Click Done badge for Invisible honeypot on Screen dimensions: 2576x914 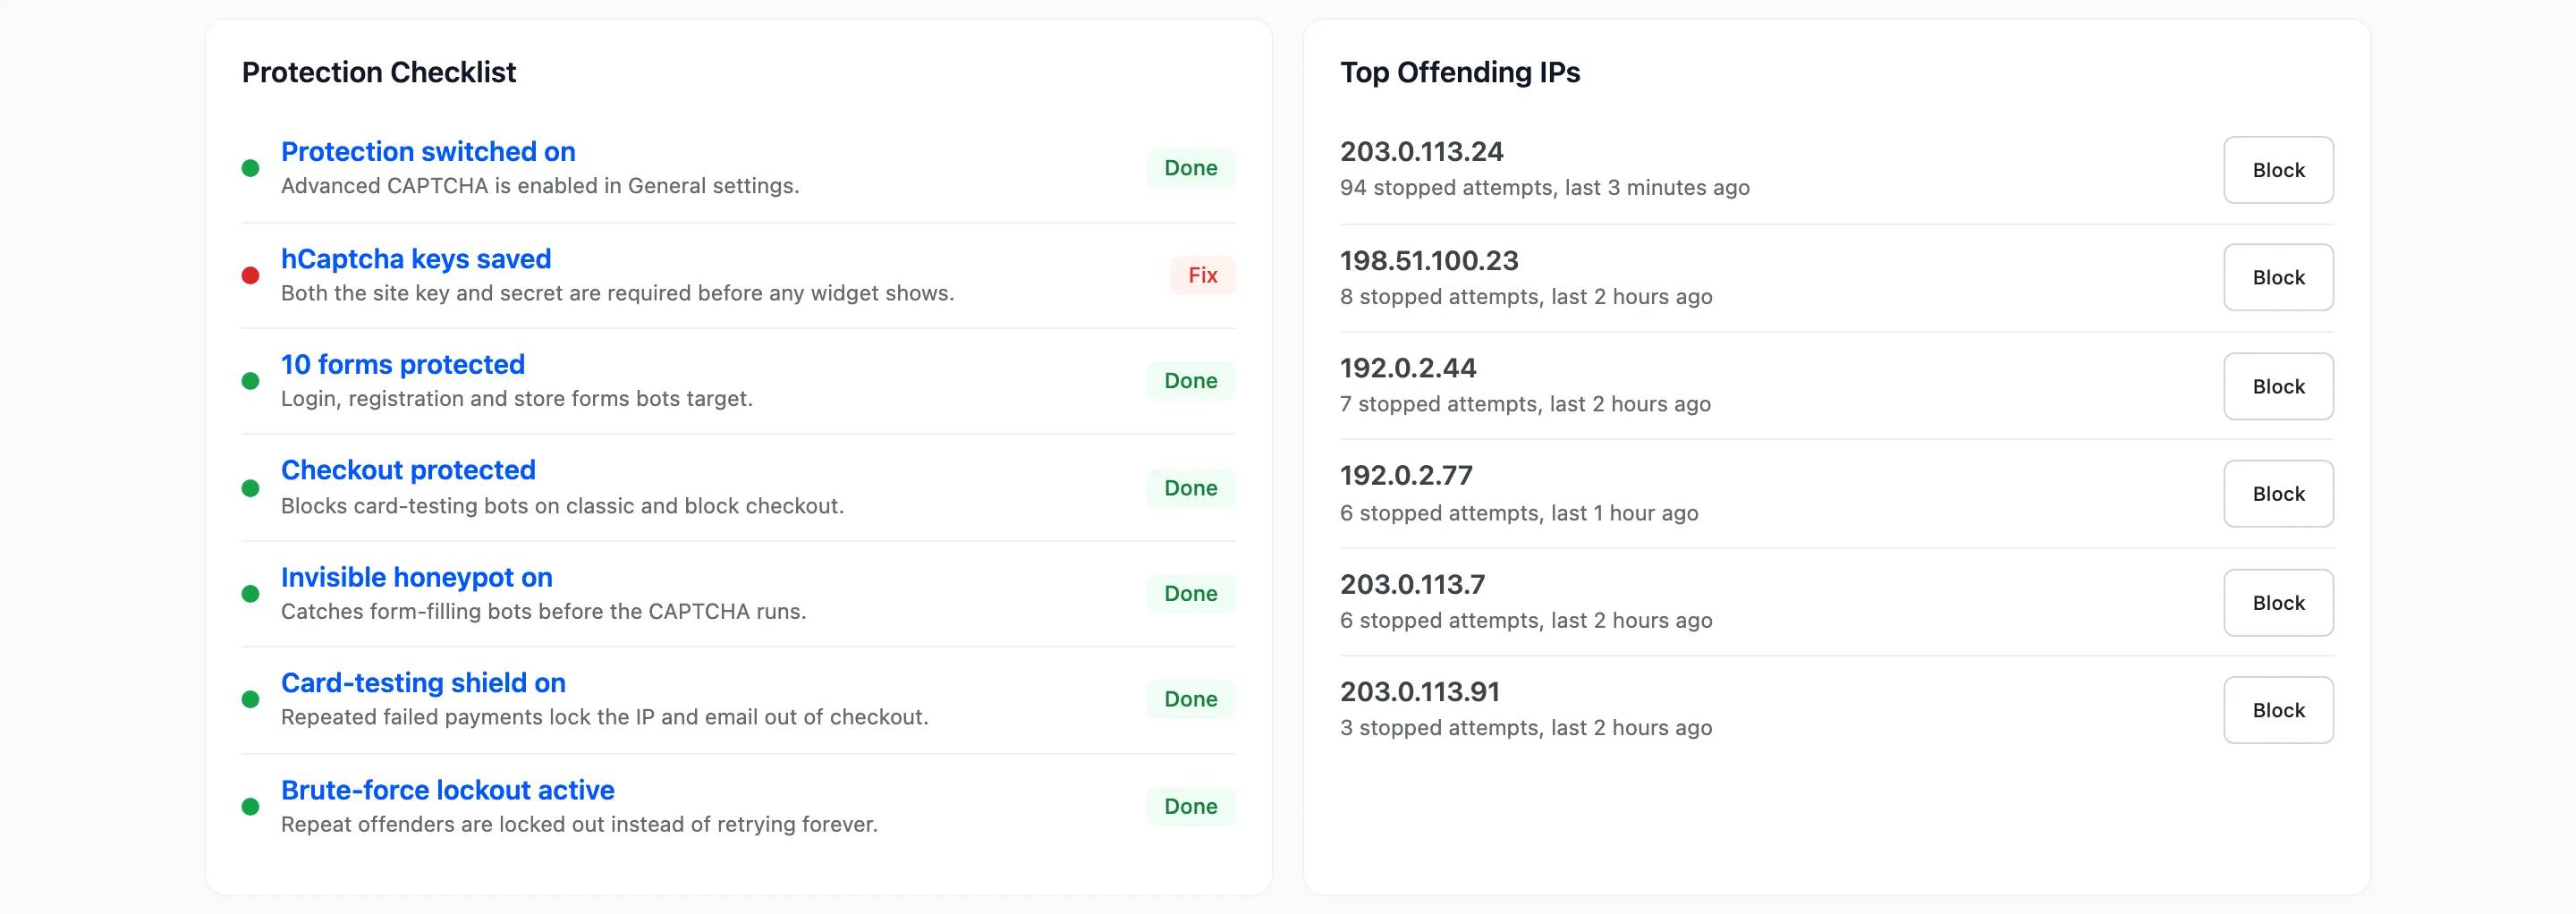tap(1191, 594)
